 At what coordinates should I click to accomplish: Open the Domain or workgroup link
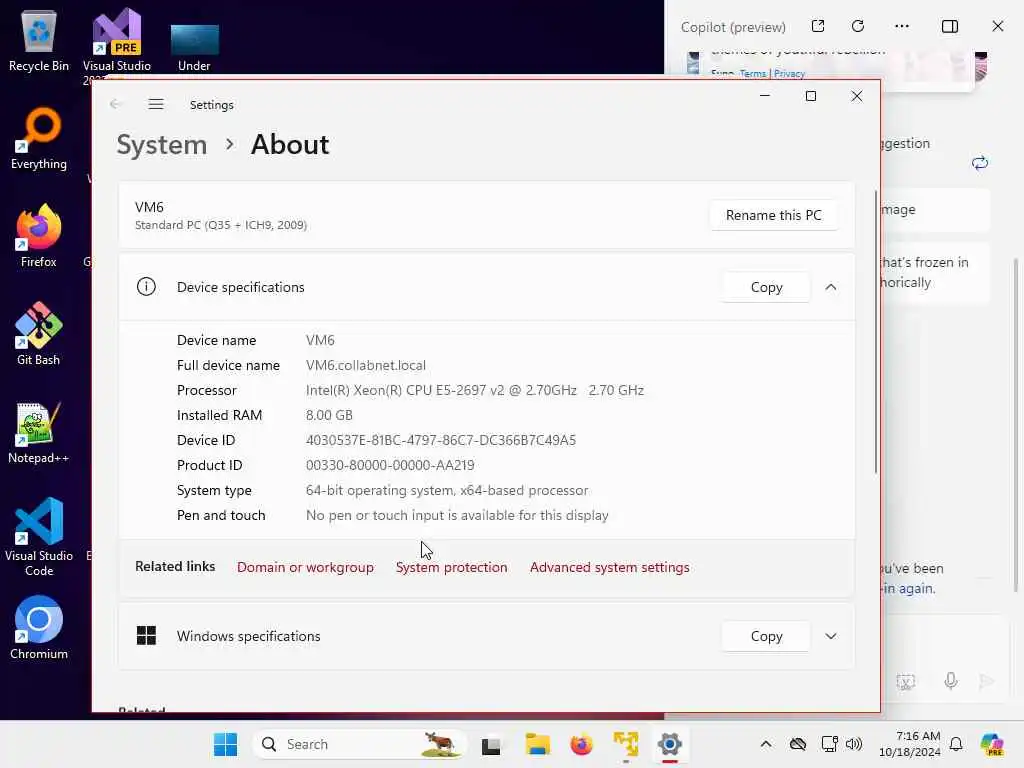point(305,567)
